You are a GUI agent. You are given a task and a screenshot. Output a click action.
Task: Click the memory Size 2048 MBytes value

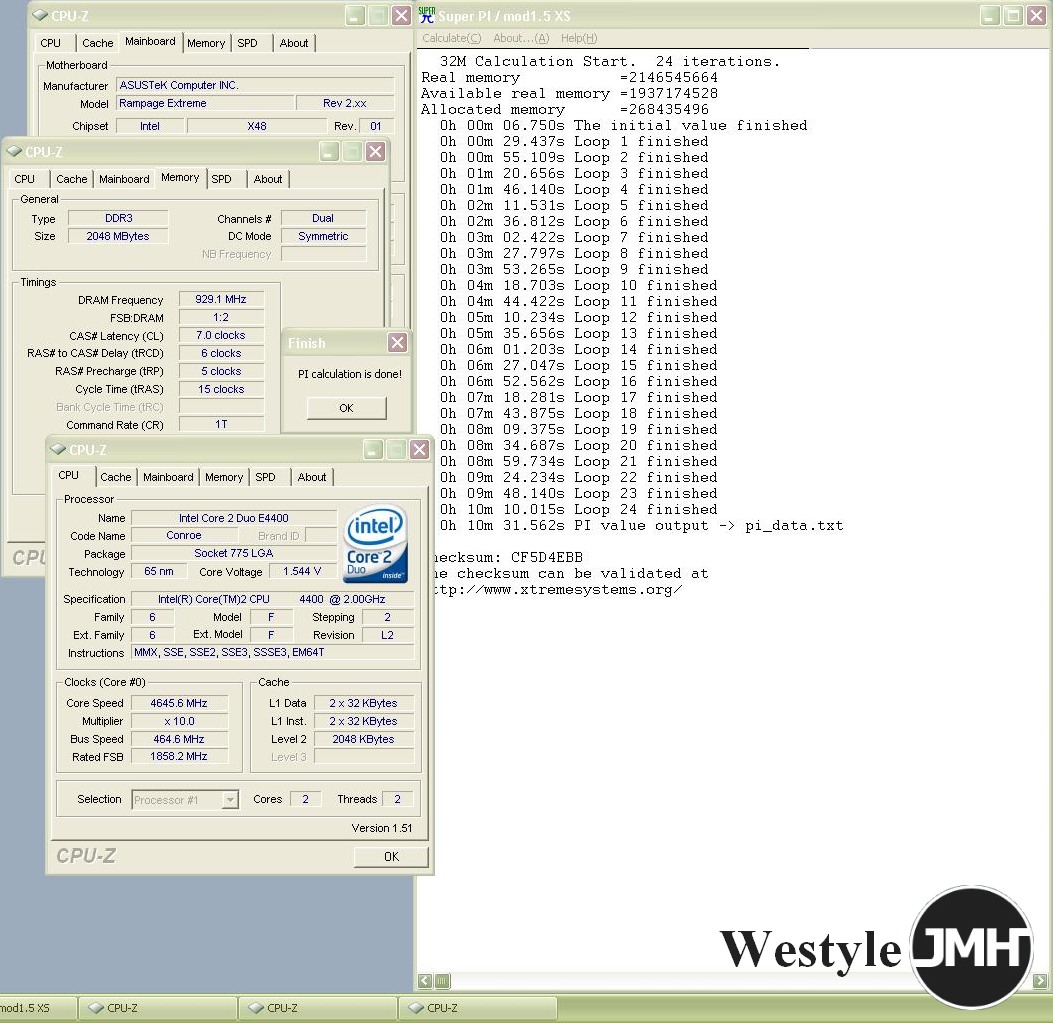118,236
